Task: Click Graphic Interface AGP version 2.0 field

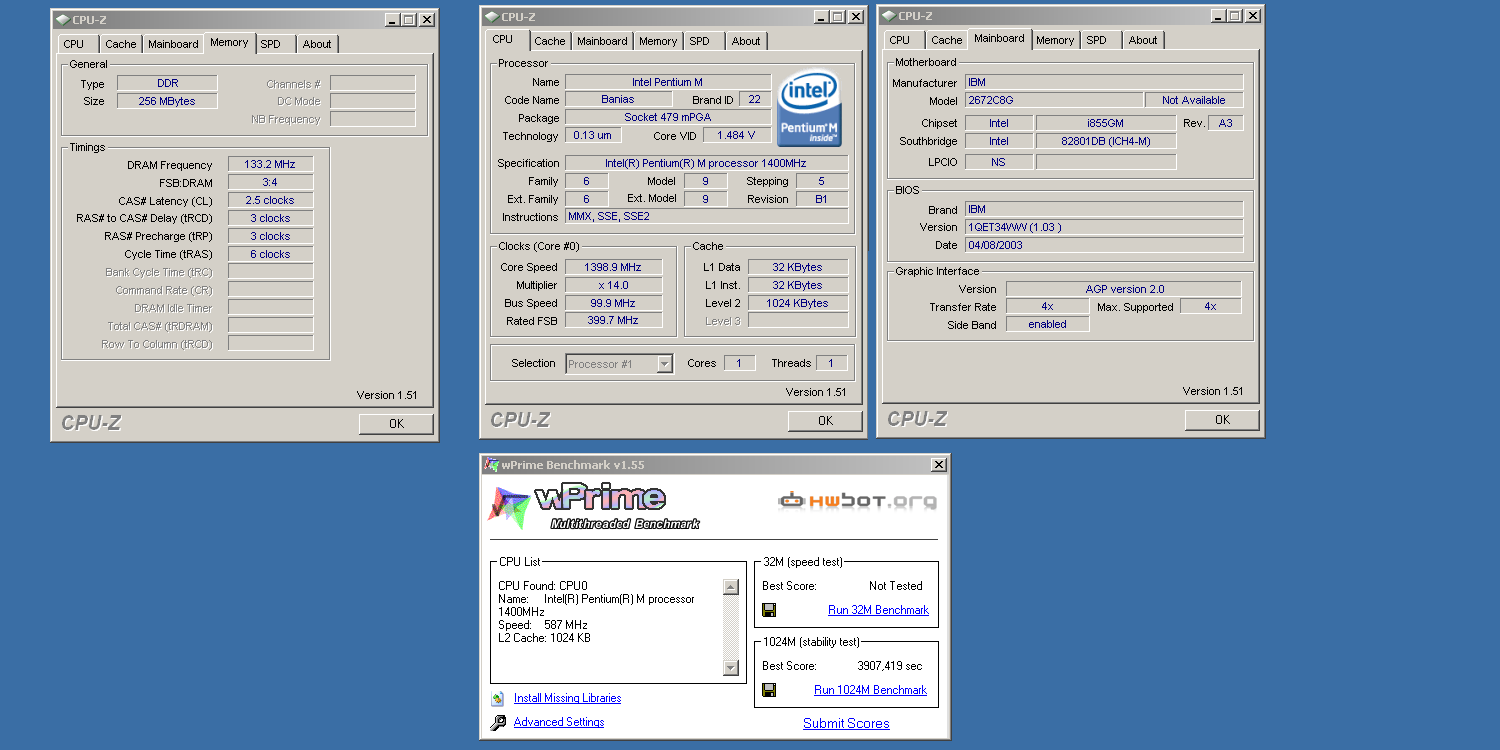Action: [x=1124, y=289]
